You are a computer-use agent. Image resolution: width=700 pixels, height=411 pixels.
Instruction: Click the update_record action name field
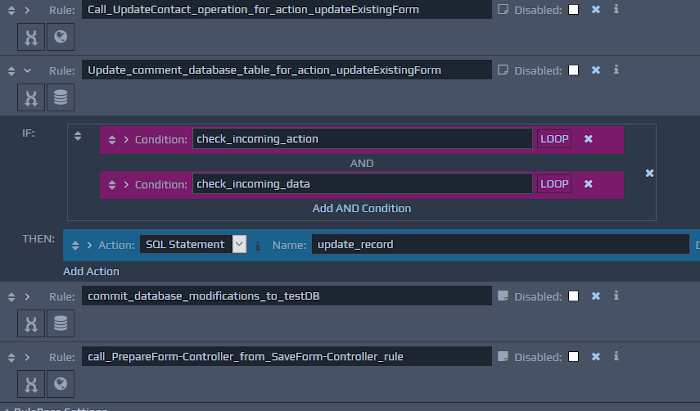click(500, 244)
